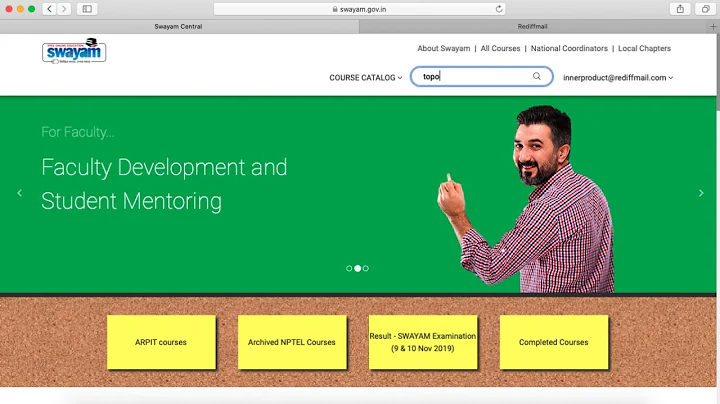Click the green fullscreen window button
Viewport: 720px width, 404px height.
pos(31,9)
